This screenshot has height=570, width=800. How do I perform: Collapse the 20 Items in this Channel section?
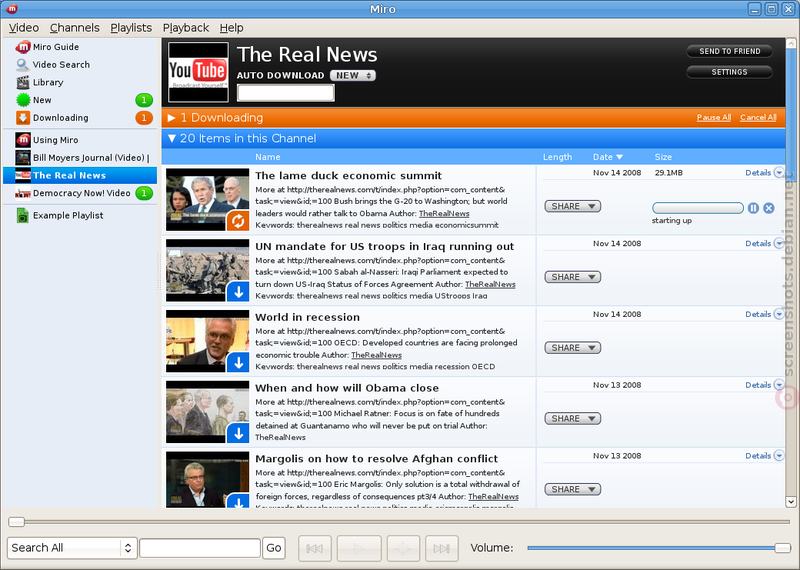point(172,138)
